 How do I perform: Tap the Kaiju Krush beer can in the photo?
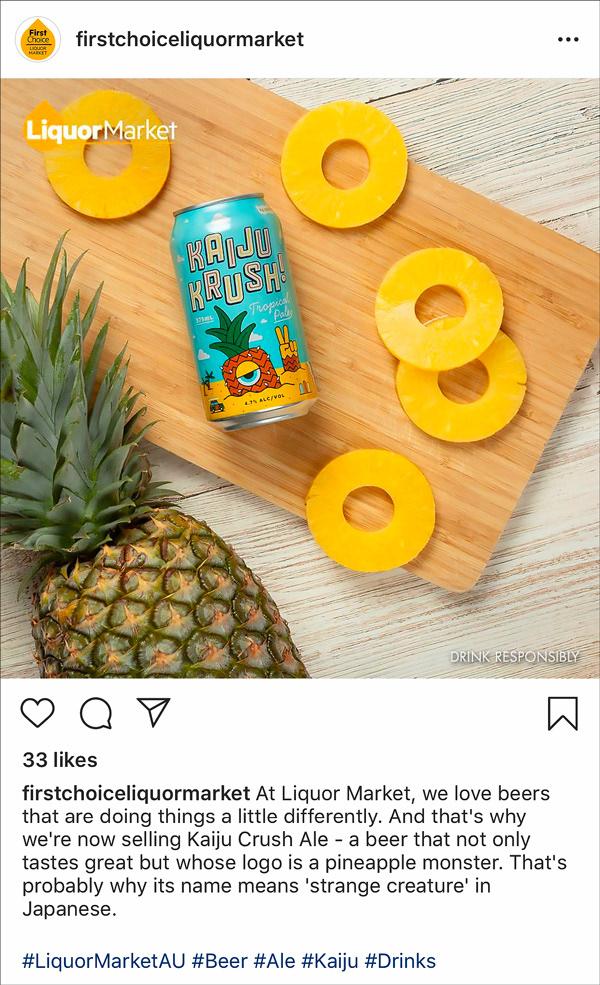pyautogui.click(x=243, y=312)
